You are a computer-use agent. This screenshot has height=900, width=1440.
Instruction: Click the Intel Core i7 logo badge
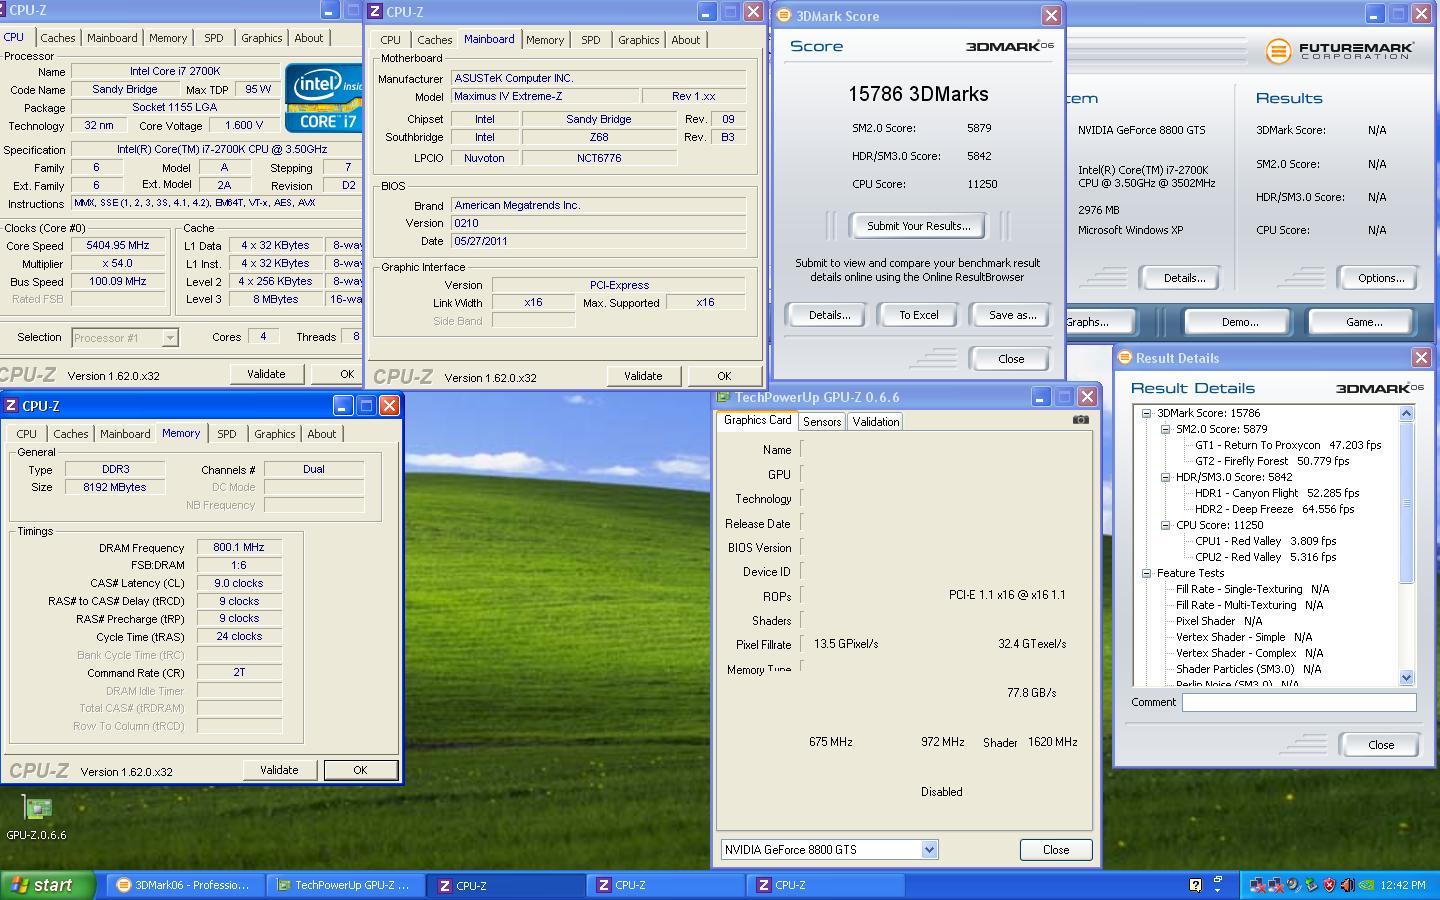click(x=324, y=98)
